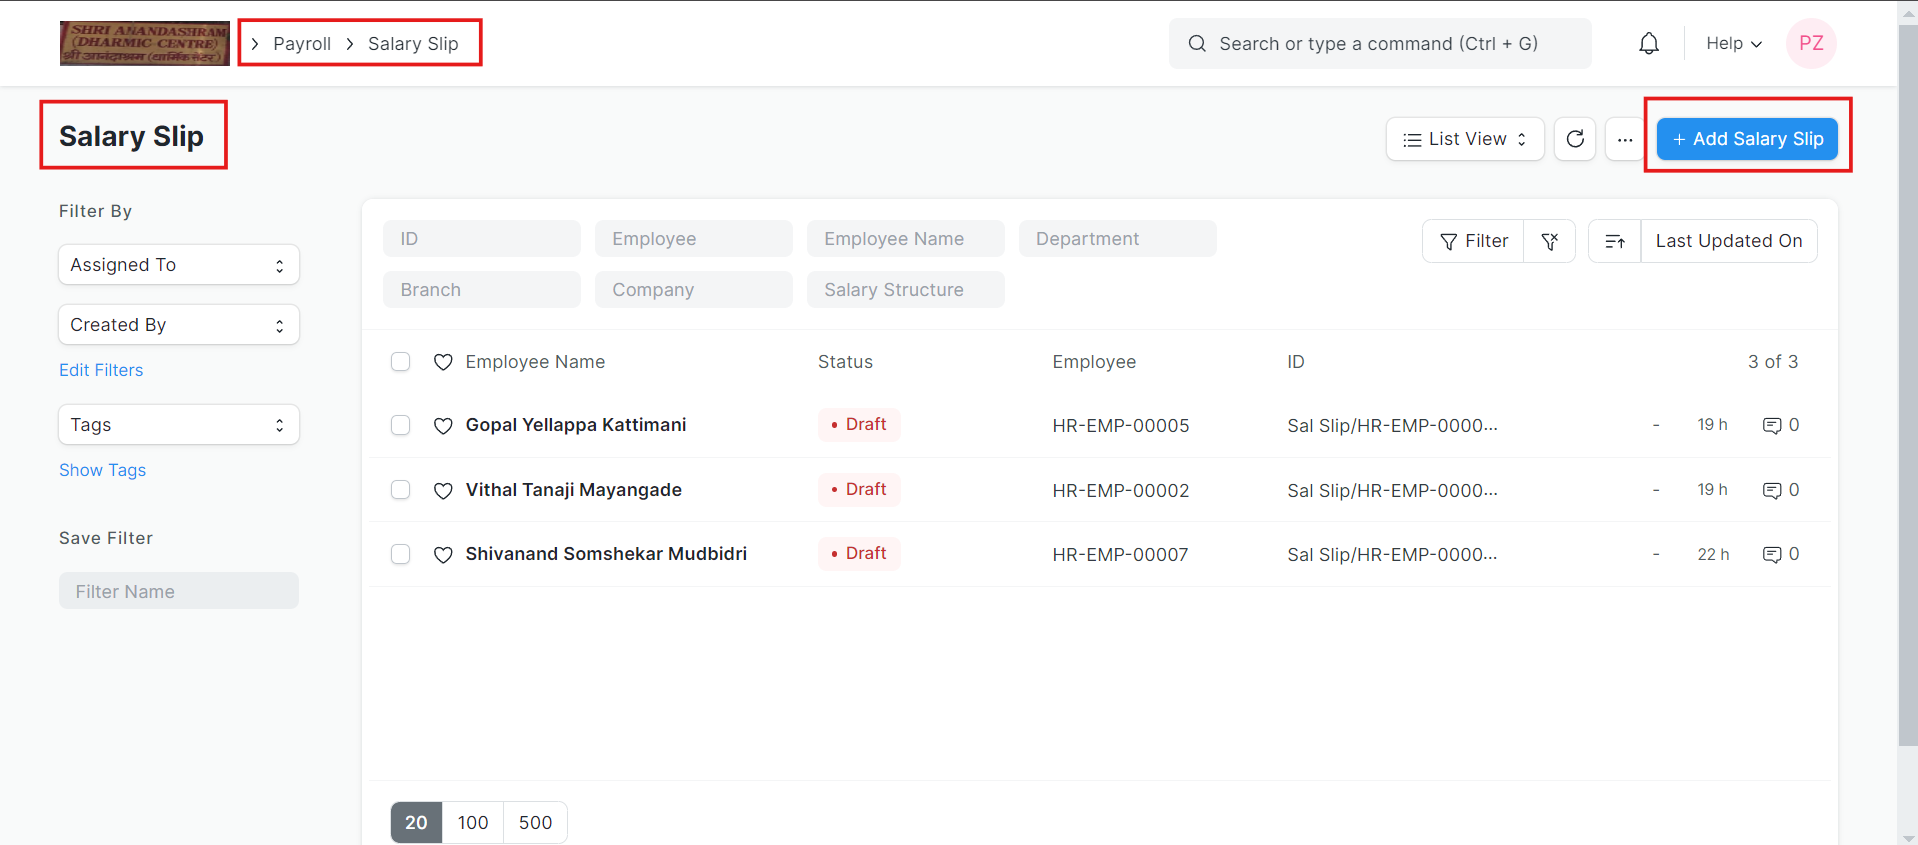The image size is (1918, 845).
Task: Click the Filter Name input
Action: coord(179,591)
